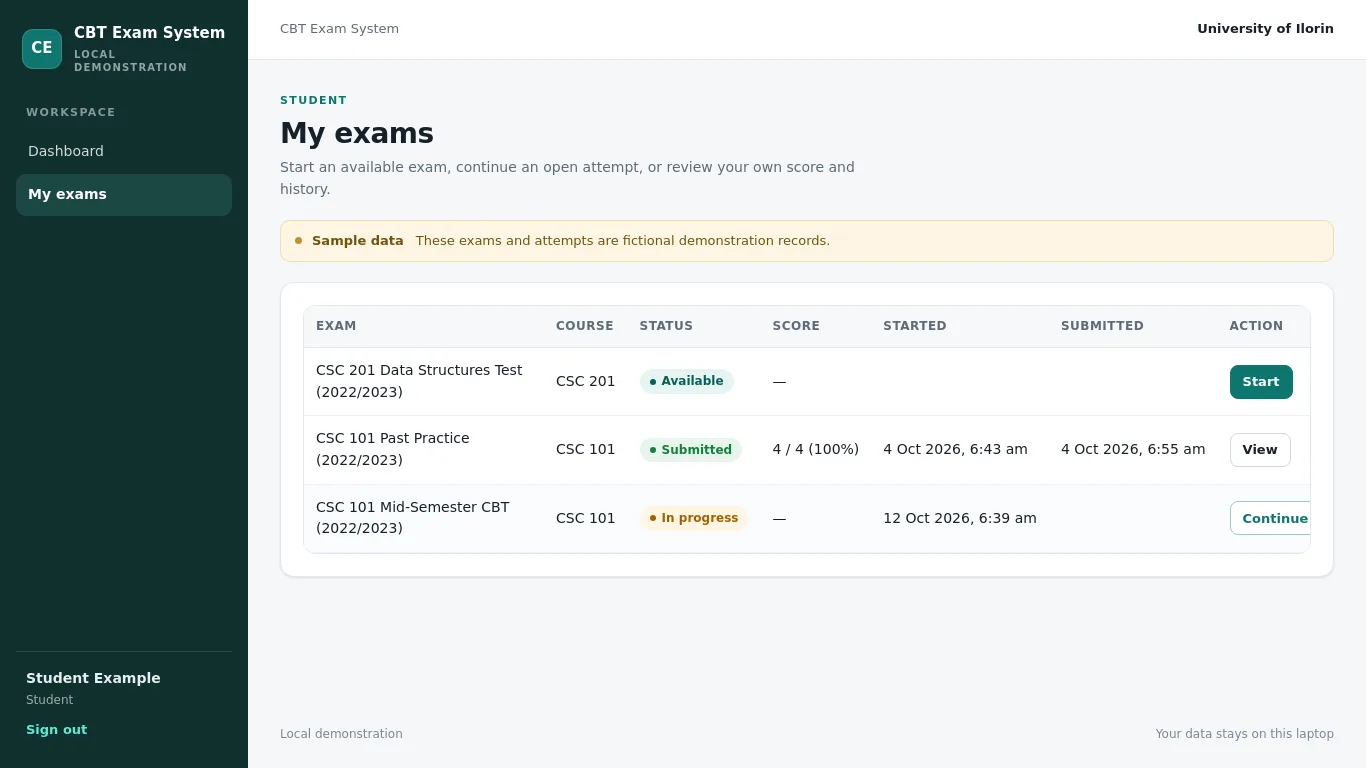Click the EXAM column header

pyautogui.click(x=336, y=326)
